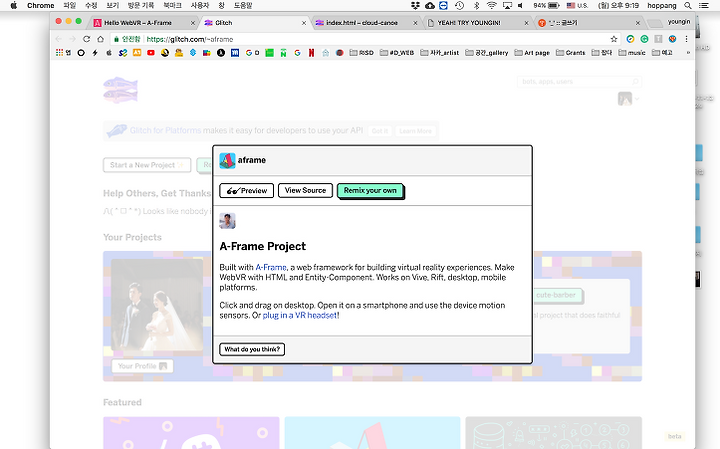Follow the plug in a VR headset link
Screen dimensions: 720x449
click(300, 315)
